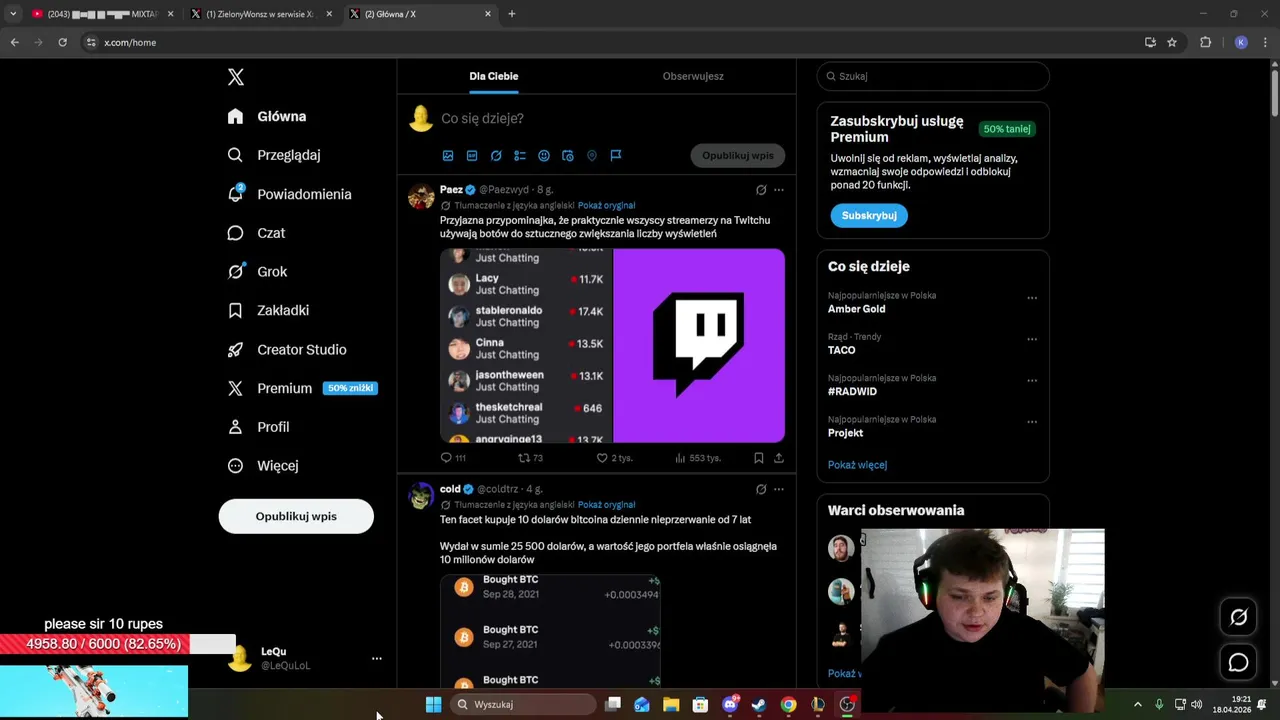The height and width of the screenshot is (720, 1280).
Task: Open Grok enhance icon in composer
Action: (x=496, y=156)
